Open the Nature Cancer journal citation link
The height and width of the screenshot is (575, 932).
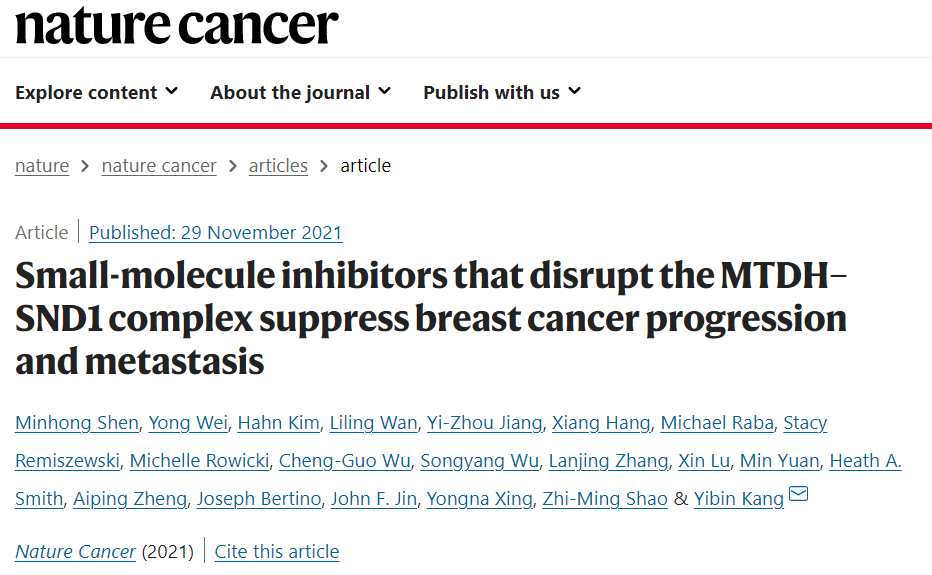click(x=75, y=552)
